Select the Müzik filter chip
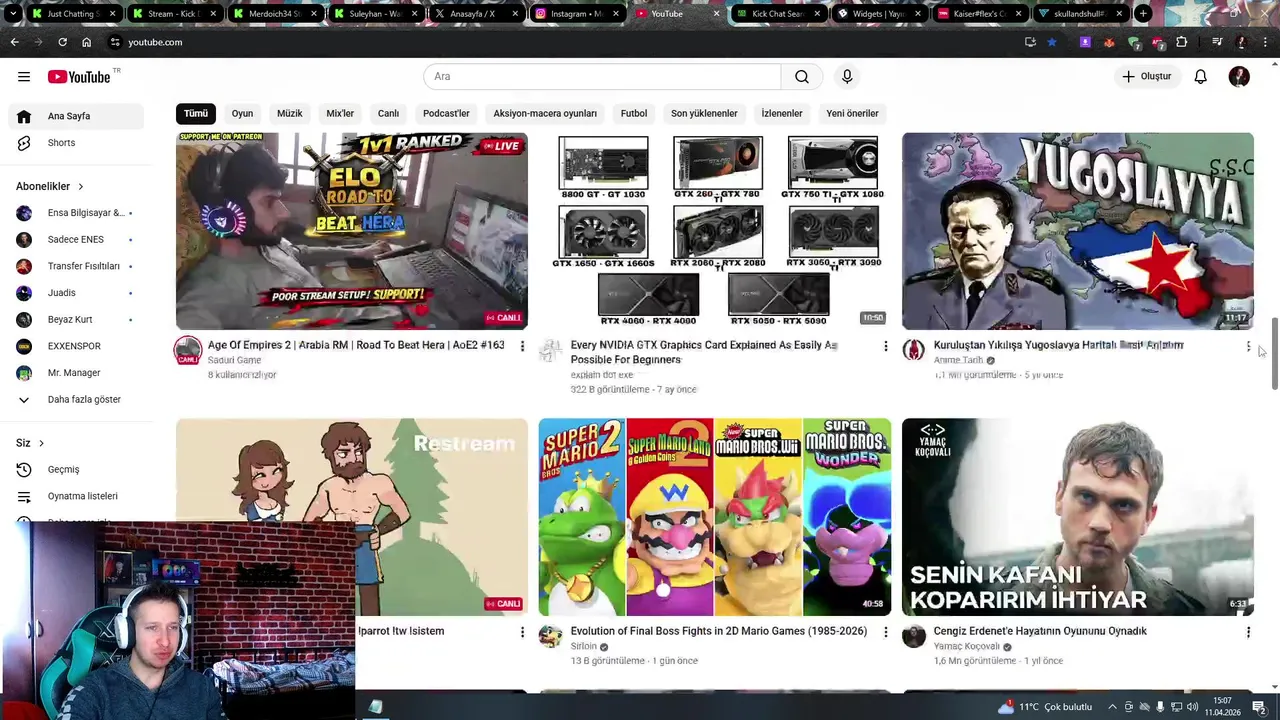The height and width of the screenshot is (720, 1280). tap(290, 114)
